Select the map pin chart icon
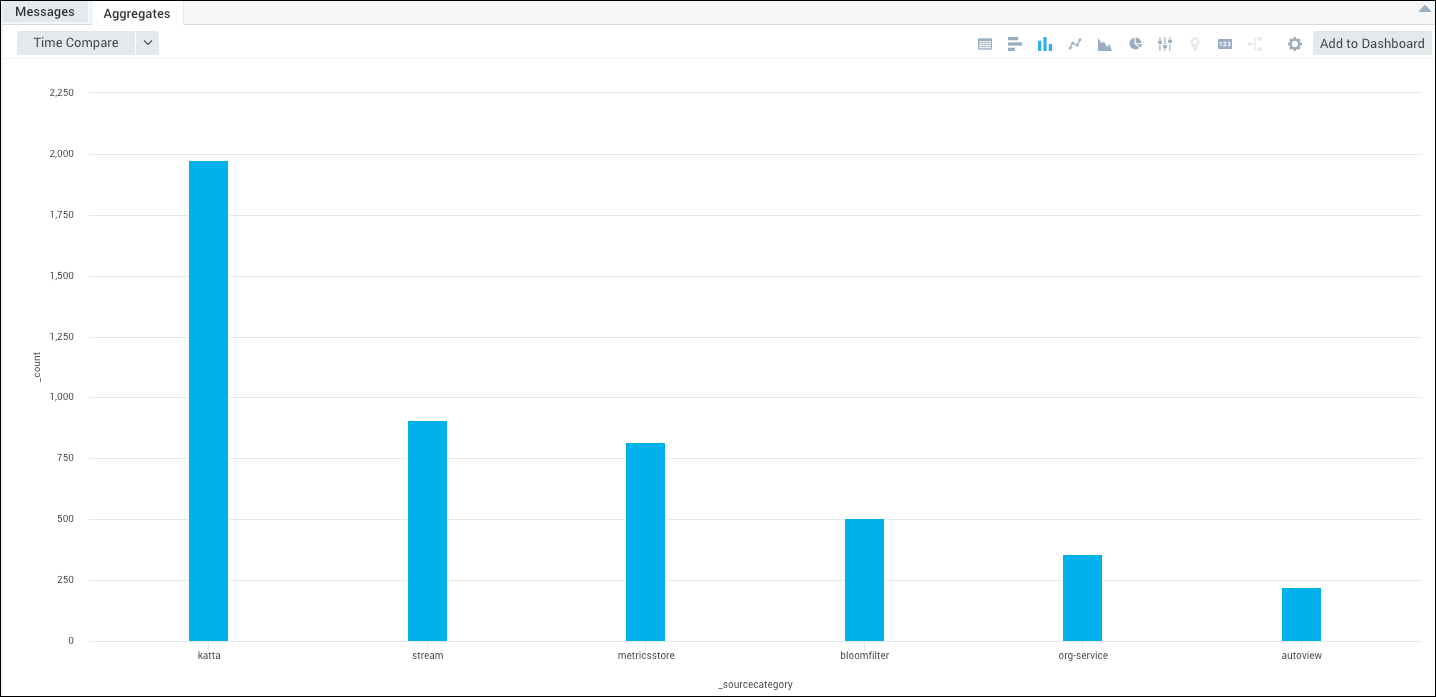This screenshot has width=1436, height=697. pyautogui.click(x=1195, y=44)
